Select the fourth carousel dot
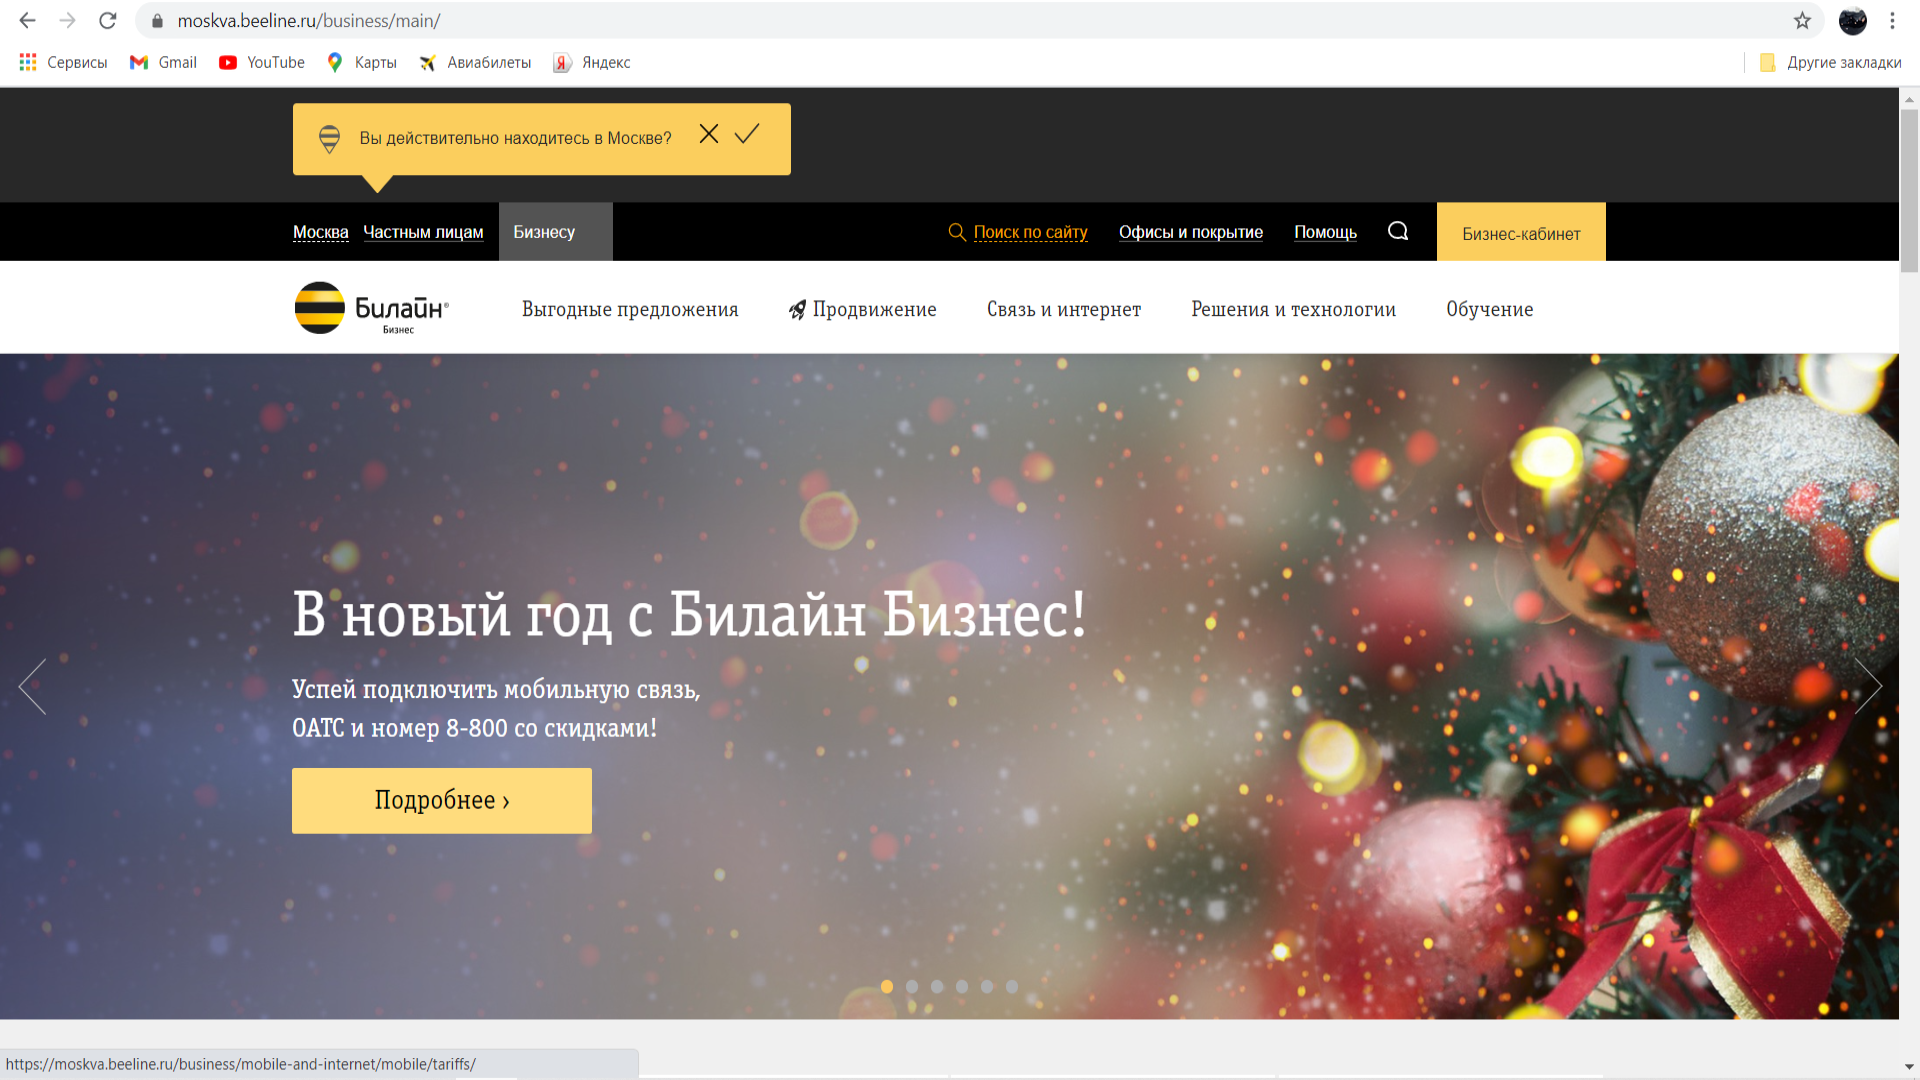Image resolution: width=1920 pixels, height=1080 pixels. [962, 986]
